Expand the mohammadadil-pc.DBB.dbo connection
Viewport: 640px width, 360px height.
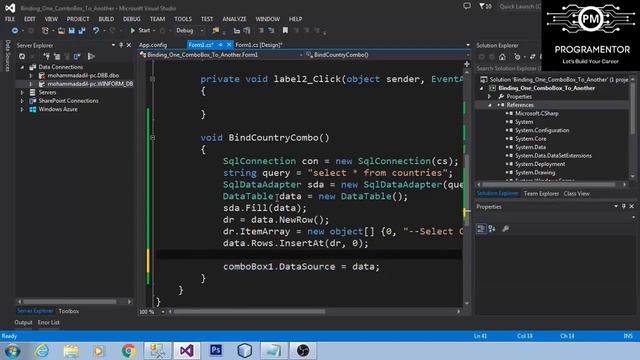pyautogui.click(x=31, y=76)
